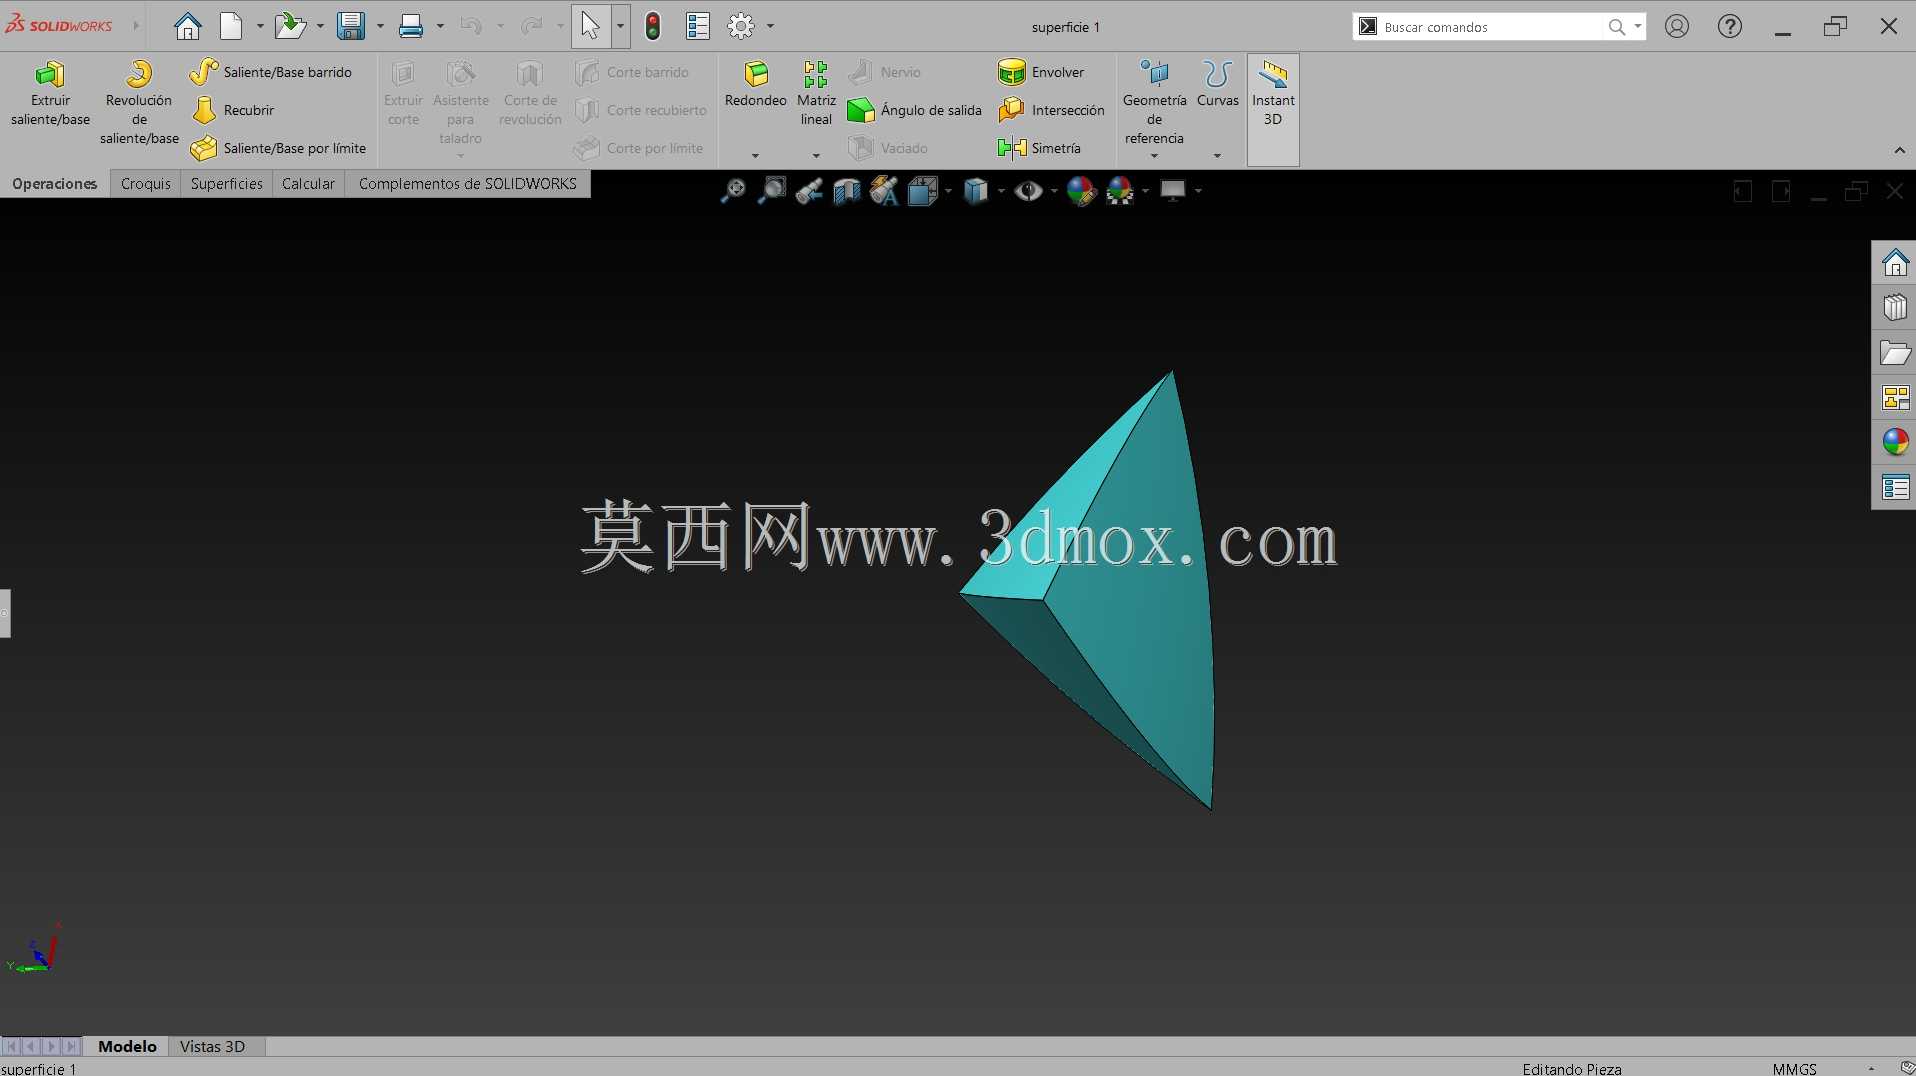Viewport: 1916px width, 1076px height.
Task: Open the user login account icon
Action: [1677, 26]
